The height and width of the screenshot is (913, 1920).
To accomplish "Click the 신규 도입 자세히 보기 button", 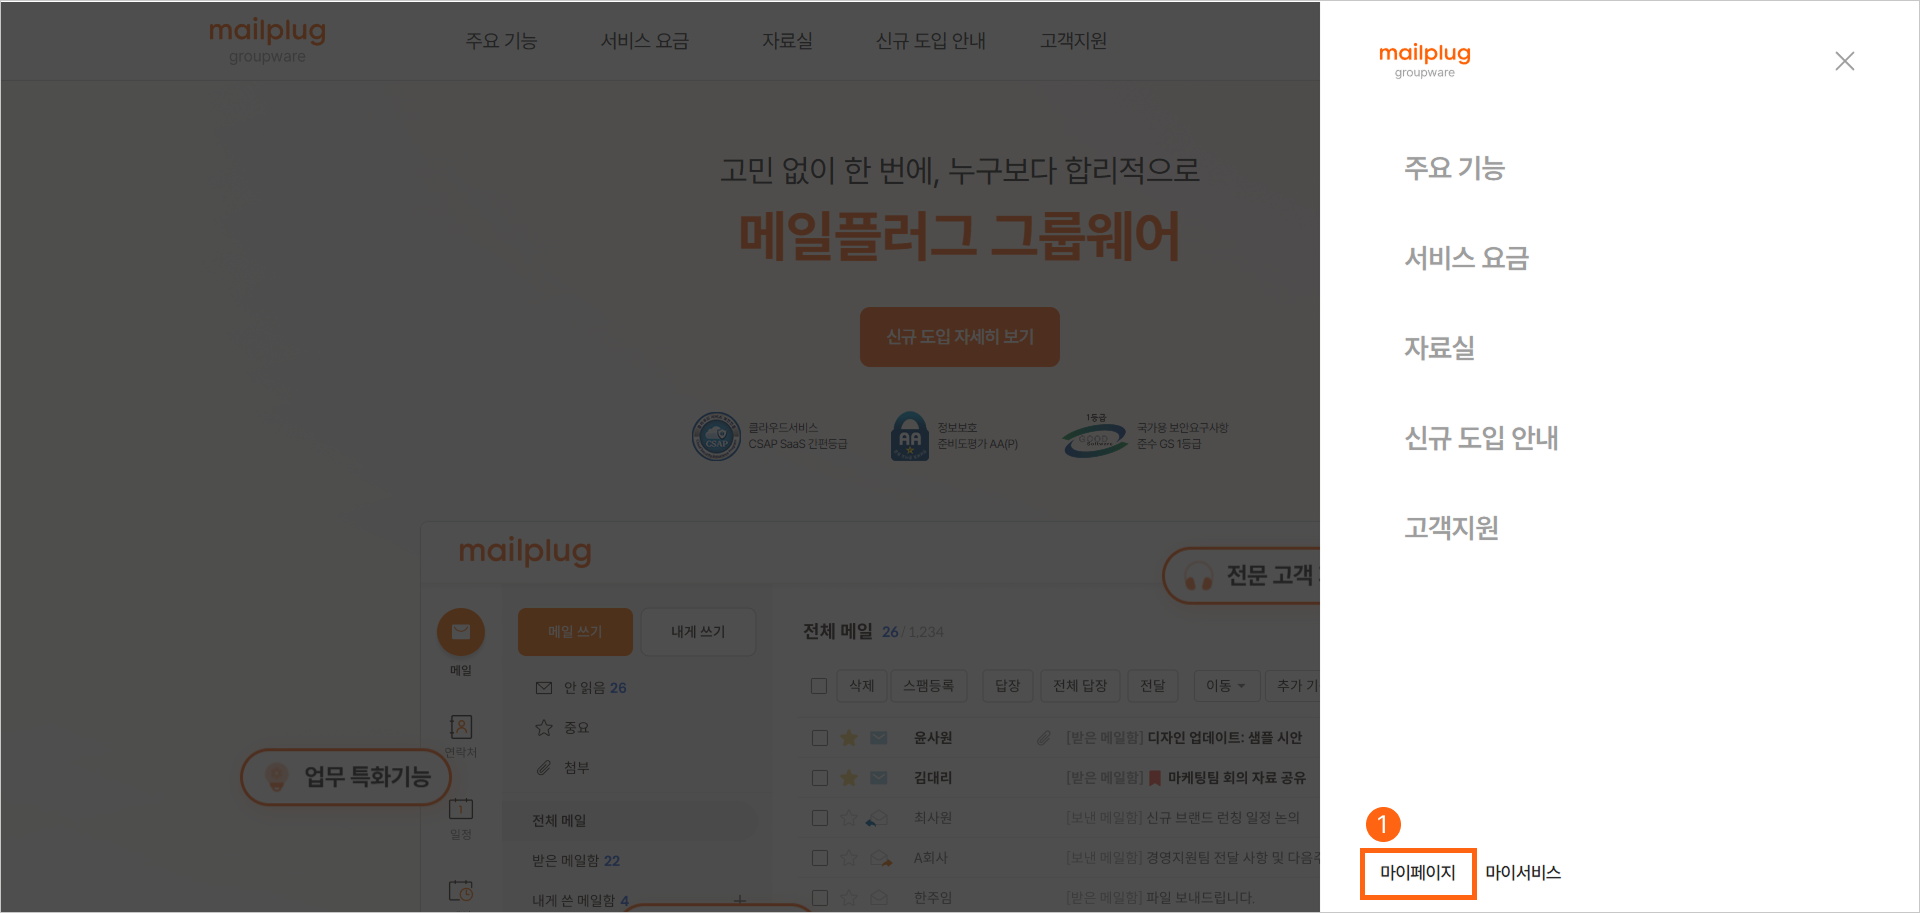I will [x=960, y=337].
